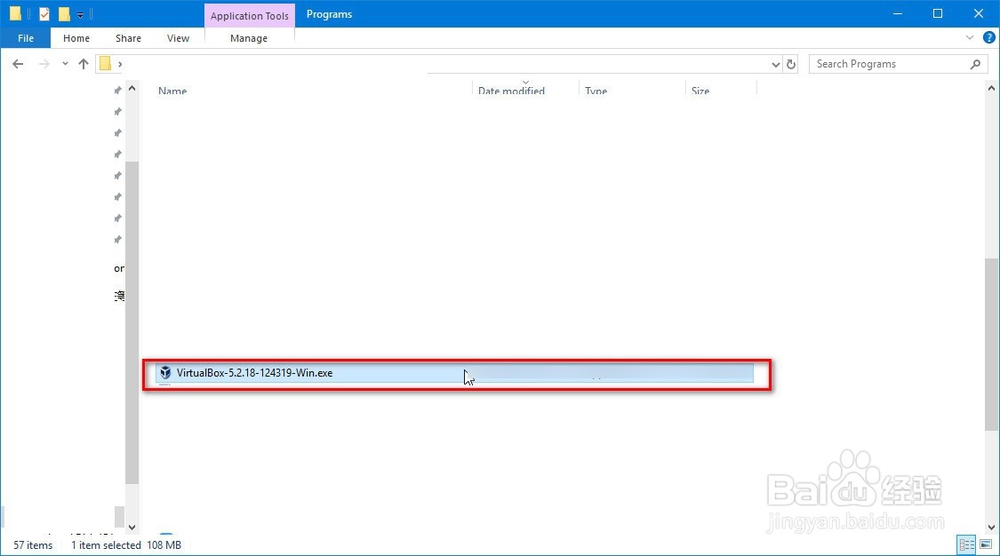Screen dimensions: 1000x556
Task: Open the File menu
Action: (26, 38)
